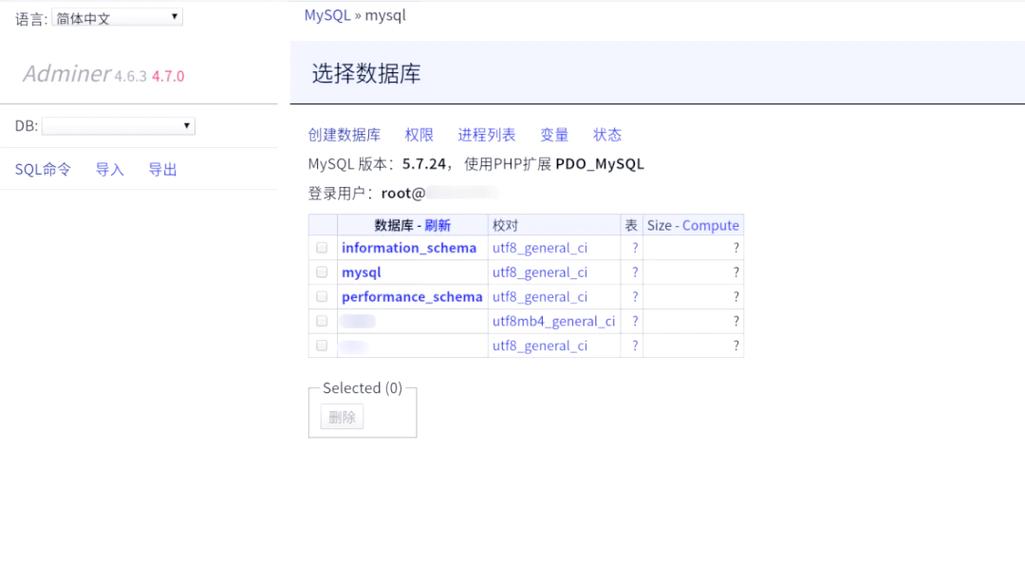Open the 变量 variables link

(554, 135)
